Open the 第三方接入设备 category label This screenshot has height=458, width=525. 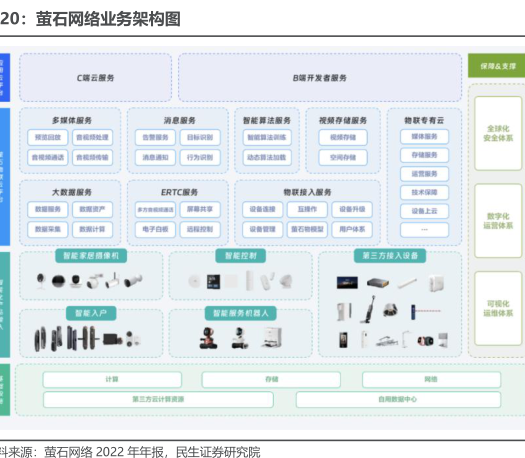tap(390, 256)
